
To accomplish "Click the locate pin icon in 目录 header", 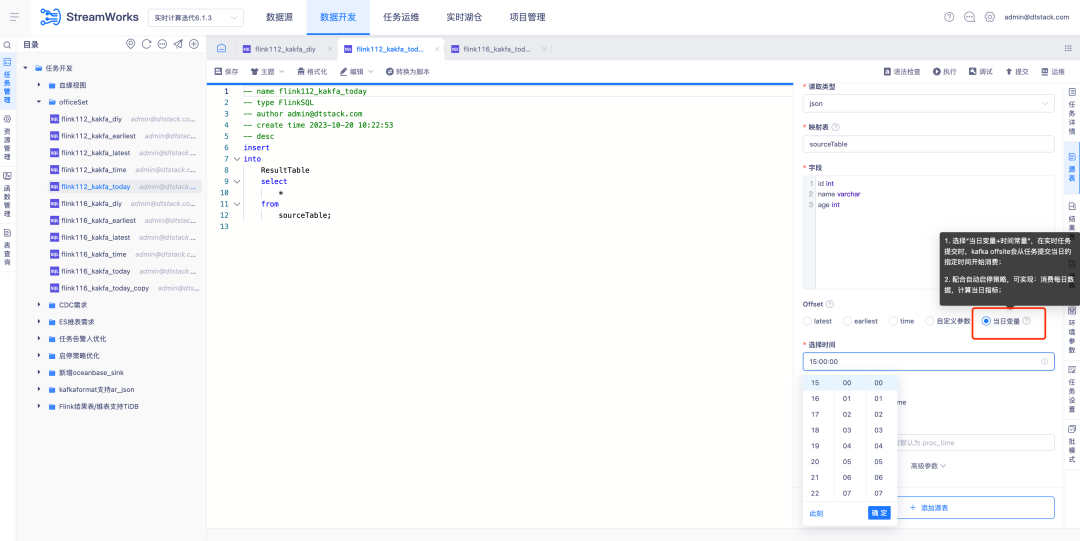I will coord(131,44).
